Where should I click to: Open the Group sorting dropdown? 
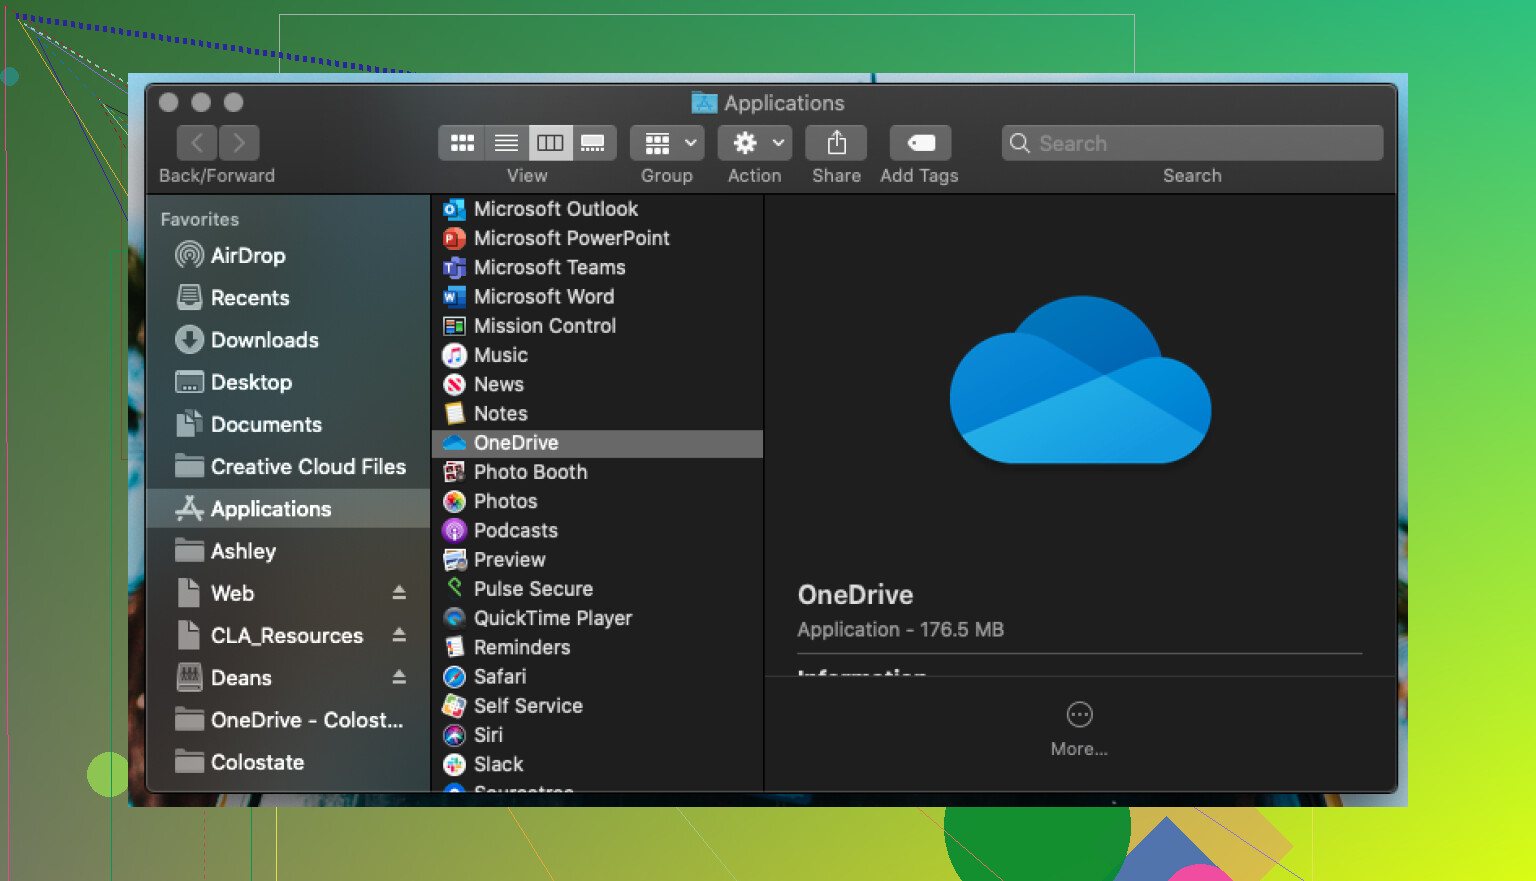[x=667, y=143]
